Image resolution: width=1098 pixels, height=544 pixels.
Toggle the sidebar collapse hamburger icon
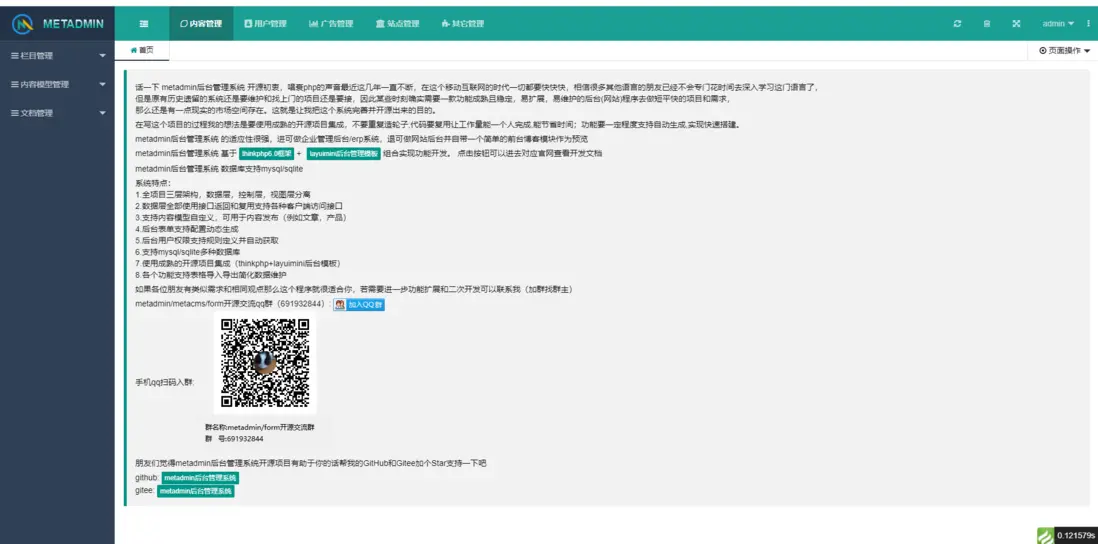click(x=144, y=24)
